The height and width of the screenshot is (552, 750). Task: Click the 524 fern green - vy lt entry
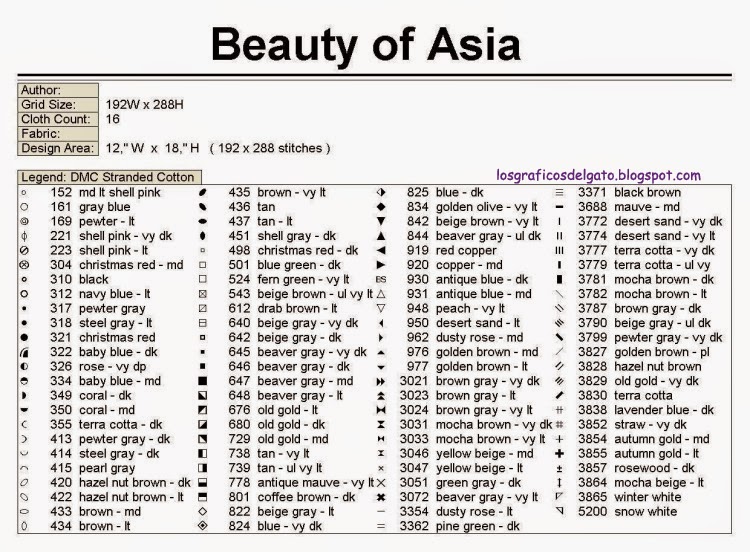coord(289,279)
